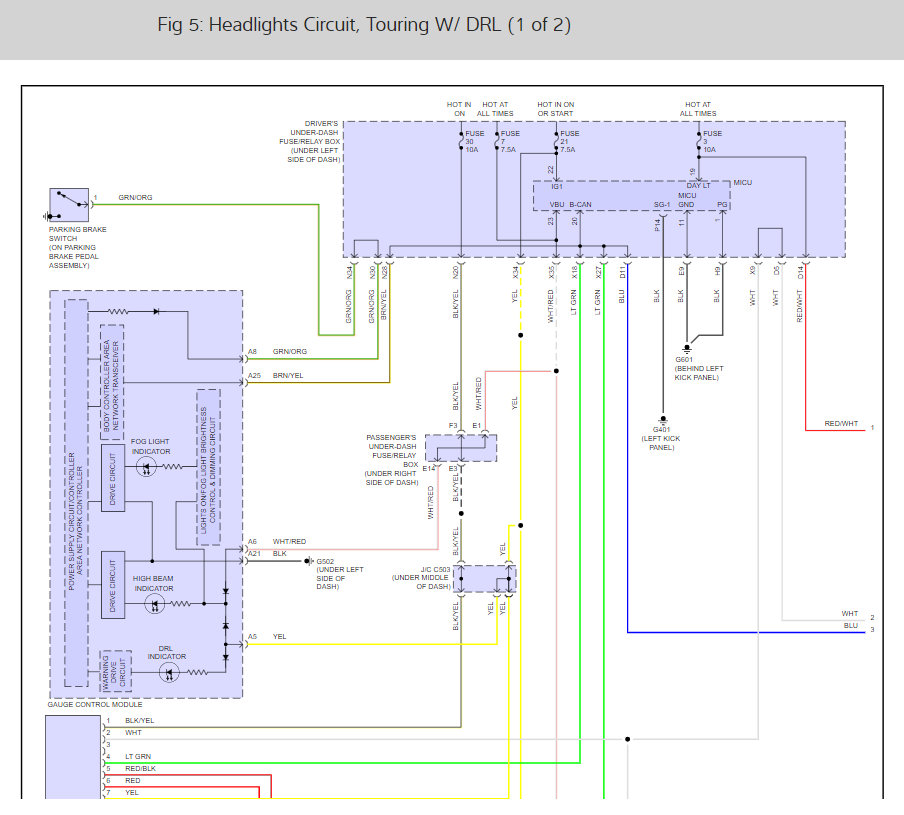
Task: Click the fog light indicator LED symbol
Action: pyautogui.click(x=146, y=466)
